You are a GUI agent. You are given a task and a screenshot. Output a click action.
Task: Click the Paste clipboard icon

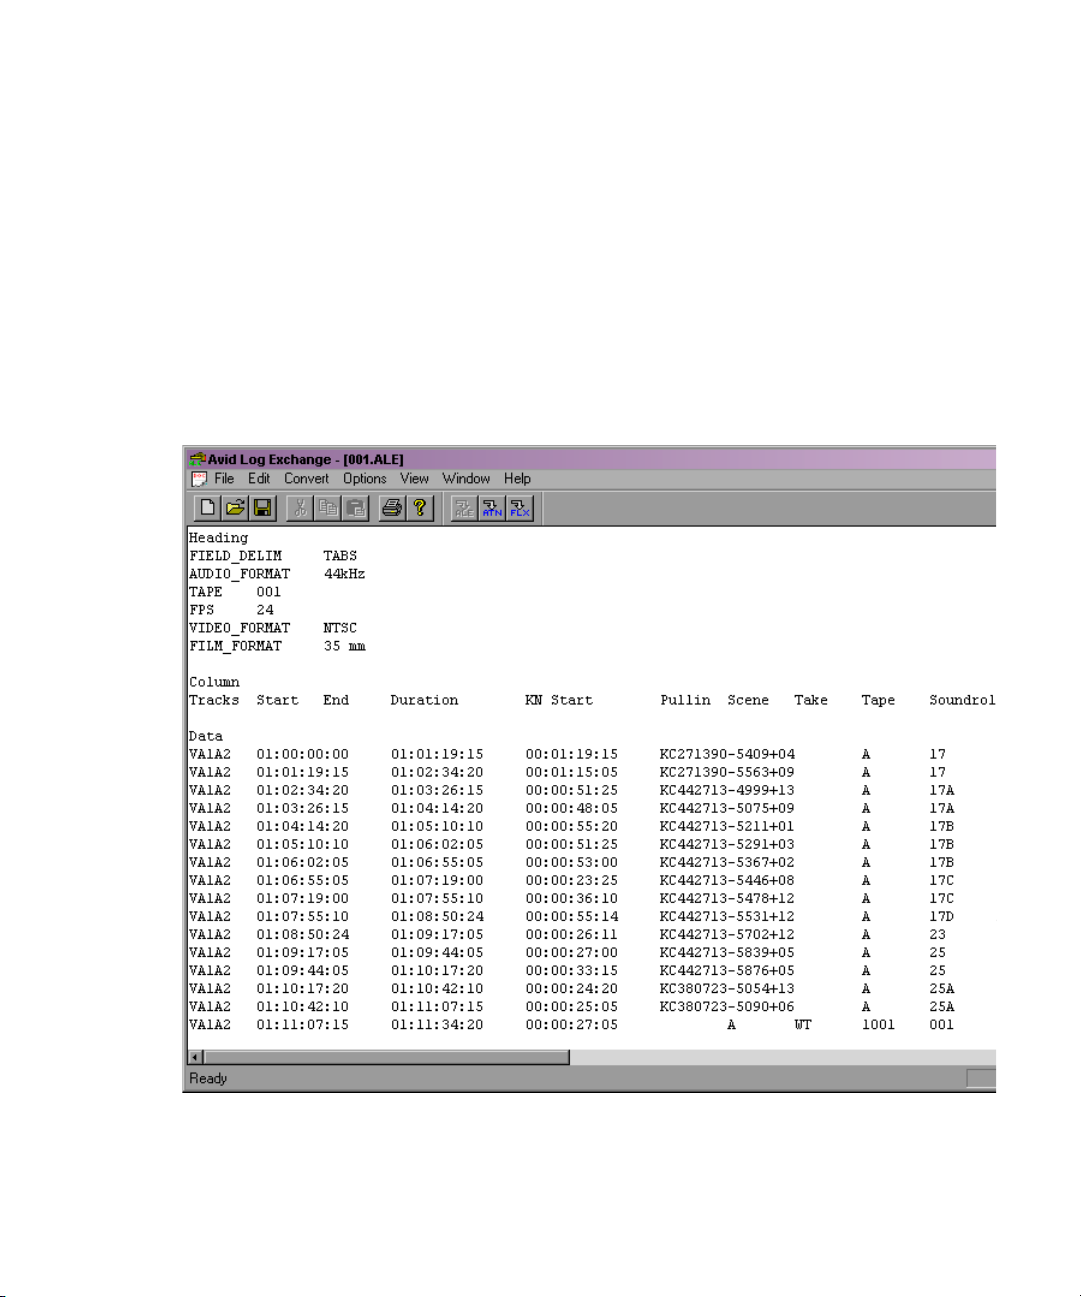click(x=356, y=508)
